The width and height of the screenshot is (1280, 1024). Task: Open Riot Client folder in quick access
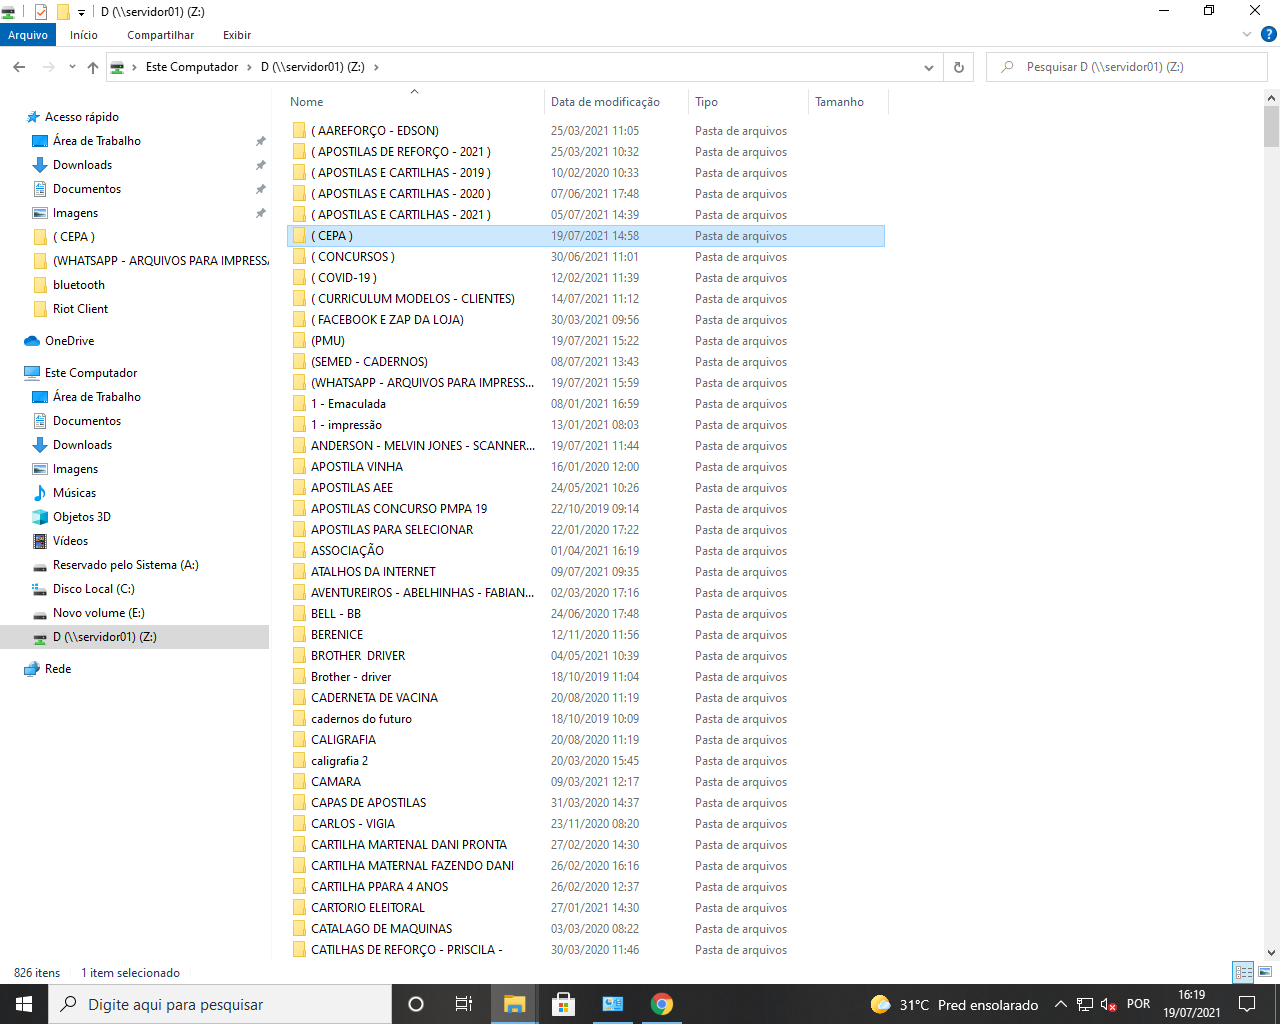point(80,309)
